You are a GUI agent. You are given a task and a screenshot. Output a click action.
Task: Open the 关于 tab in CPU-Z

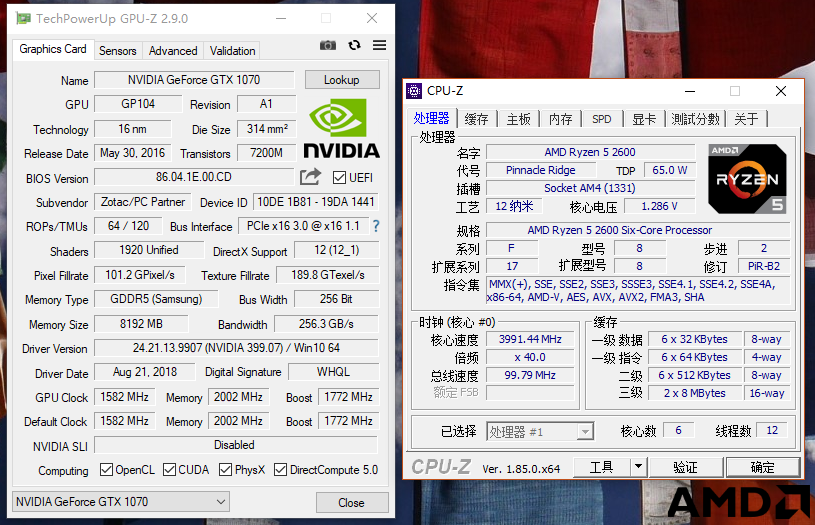[746, 119]
